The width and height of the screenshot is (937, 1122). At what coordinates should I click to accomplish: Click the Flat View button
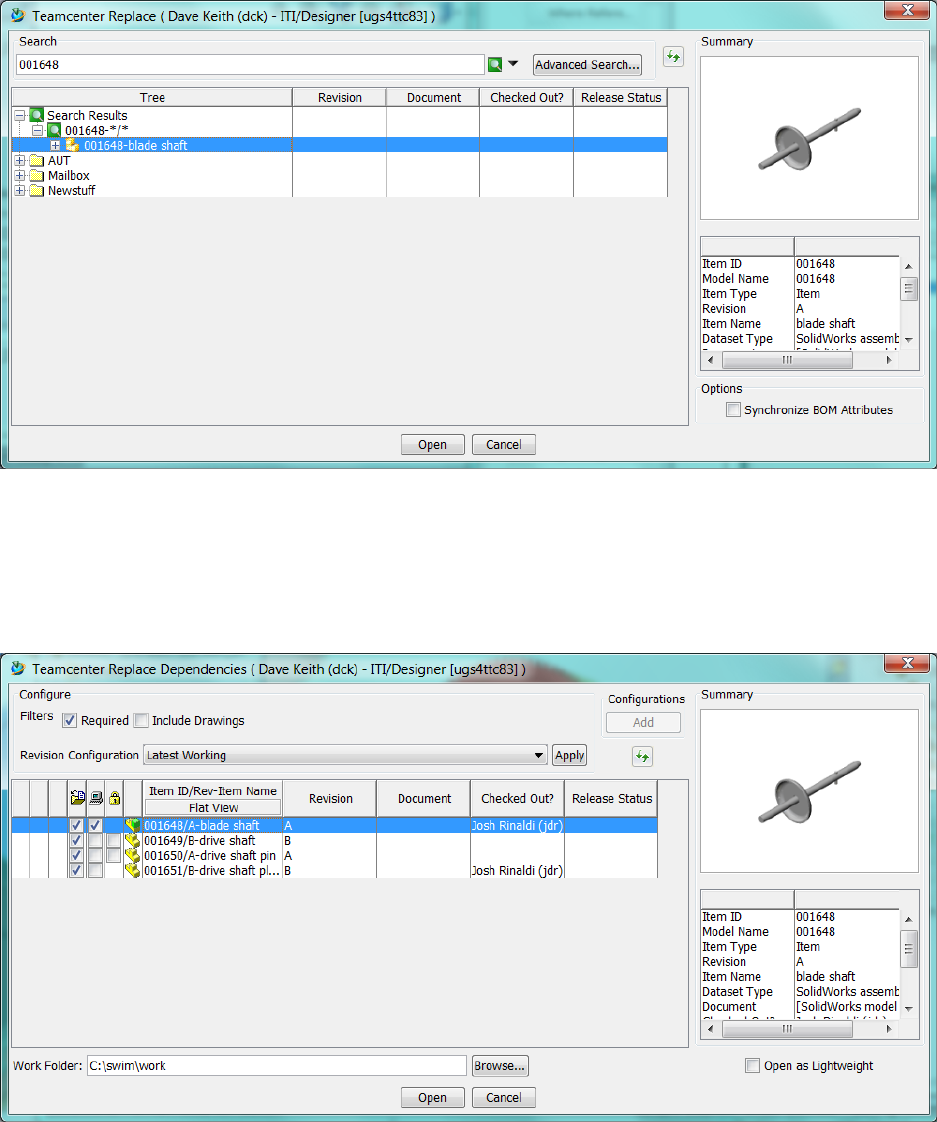coord(213,807)
